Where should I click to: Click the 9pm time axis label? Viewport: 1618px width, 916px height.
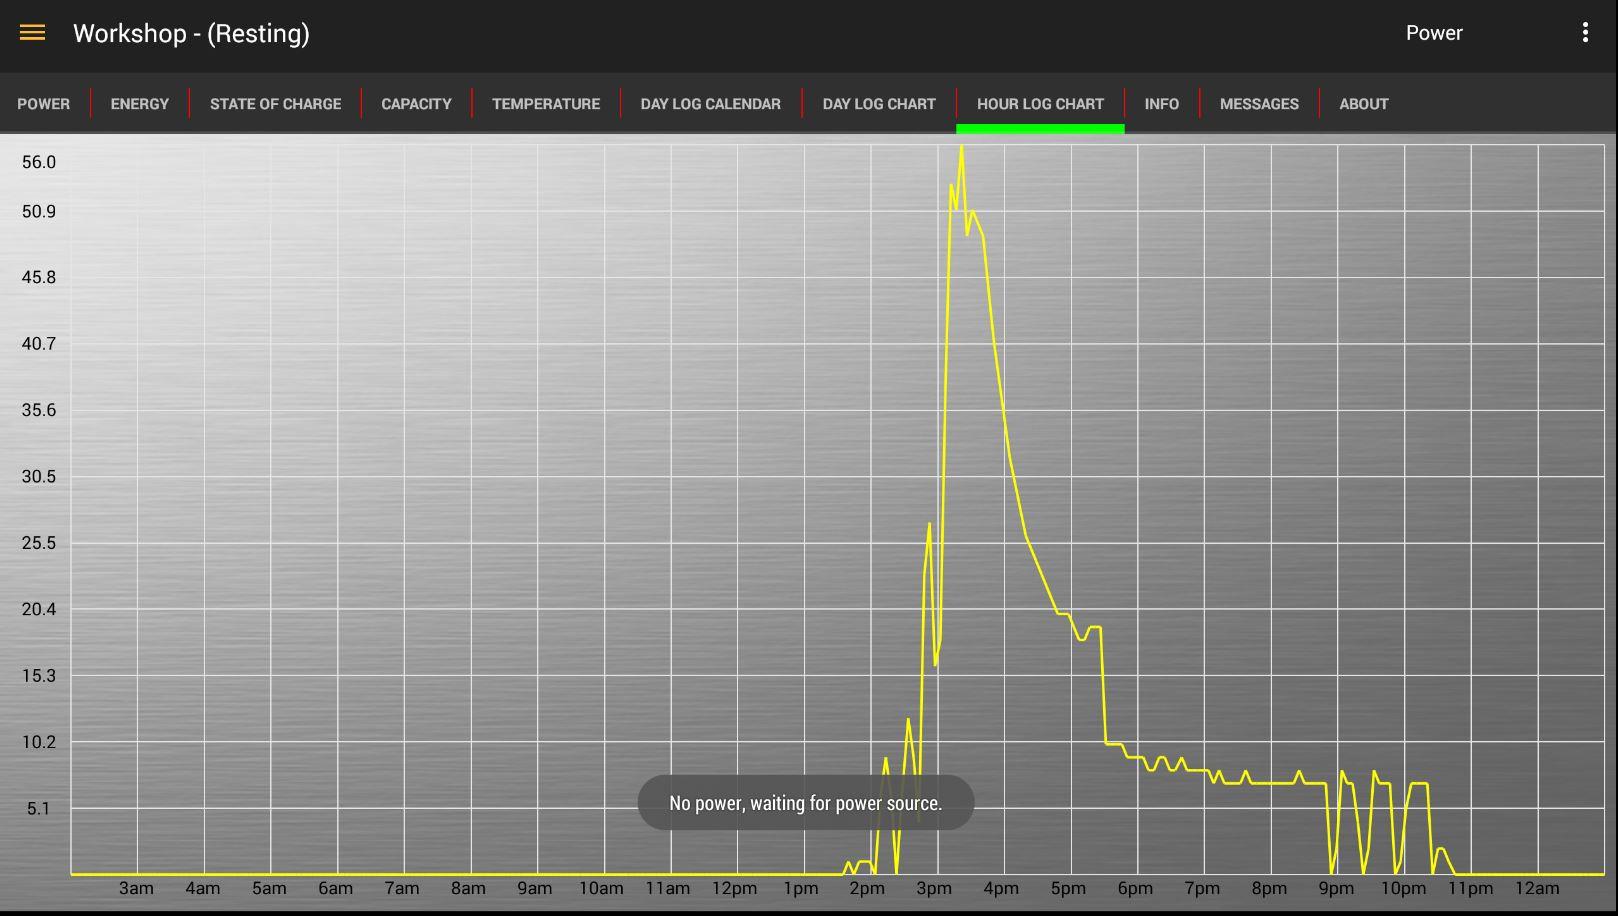(x=1336, y=888)
